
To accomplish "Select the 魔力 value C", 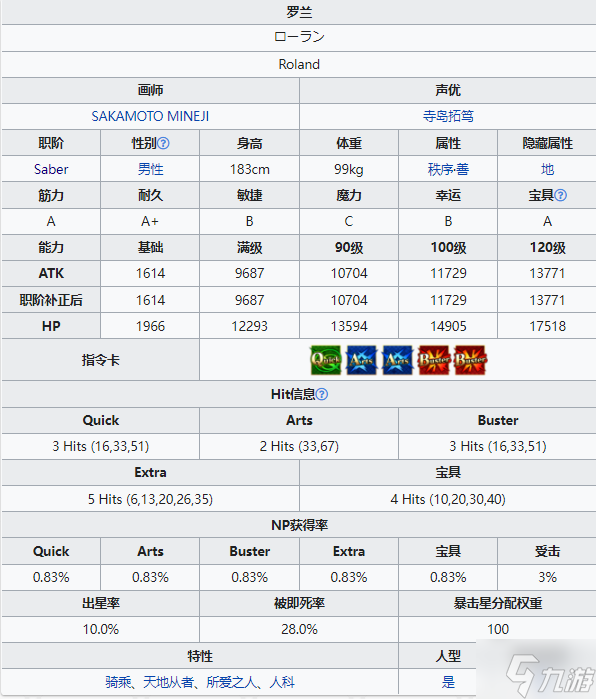I will (x=349, y=221).
